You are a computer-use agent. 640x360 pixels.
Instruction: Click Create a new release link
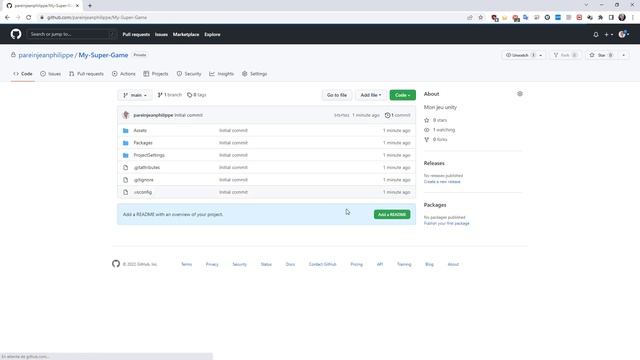click(x=442, y=182)
